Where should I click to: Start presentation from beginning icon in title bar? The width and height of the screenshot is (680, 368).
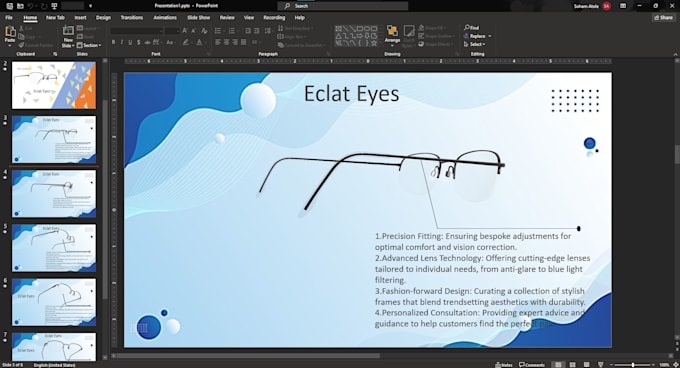pos(55,6)
